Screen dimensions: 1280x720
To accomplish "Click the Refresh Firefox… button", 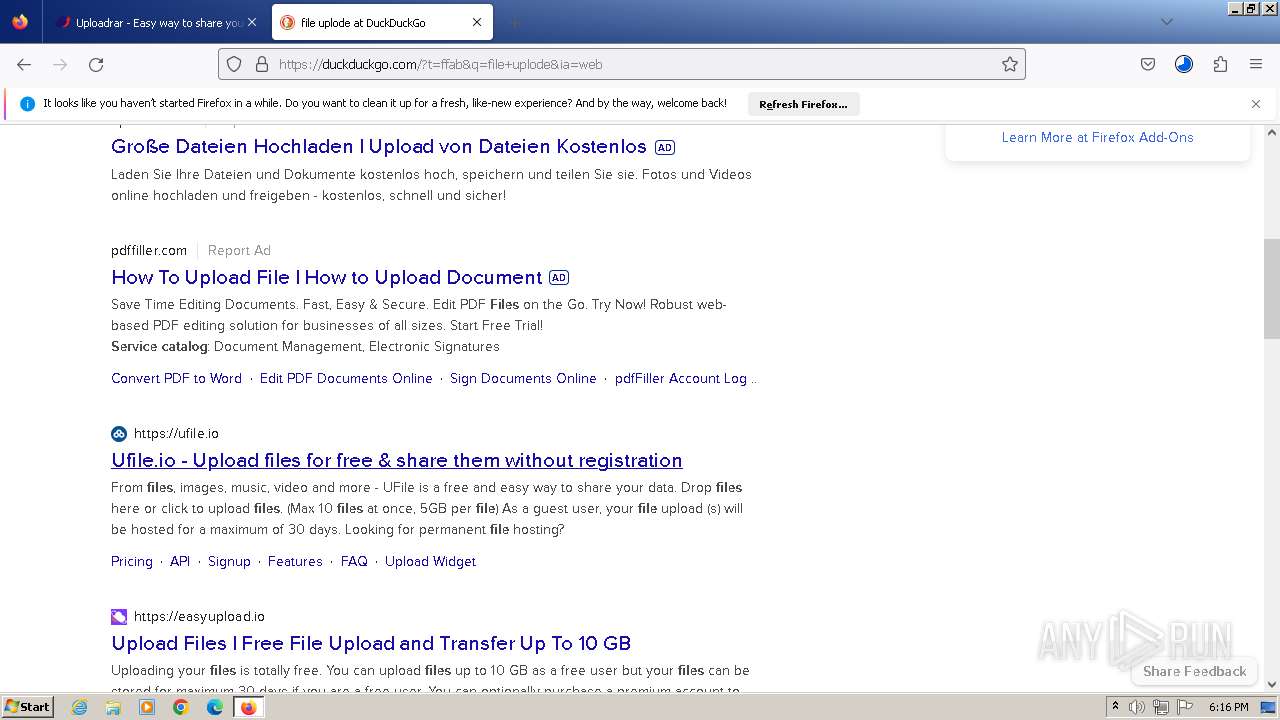I will point(803,104).
